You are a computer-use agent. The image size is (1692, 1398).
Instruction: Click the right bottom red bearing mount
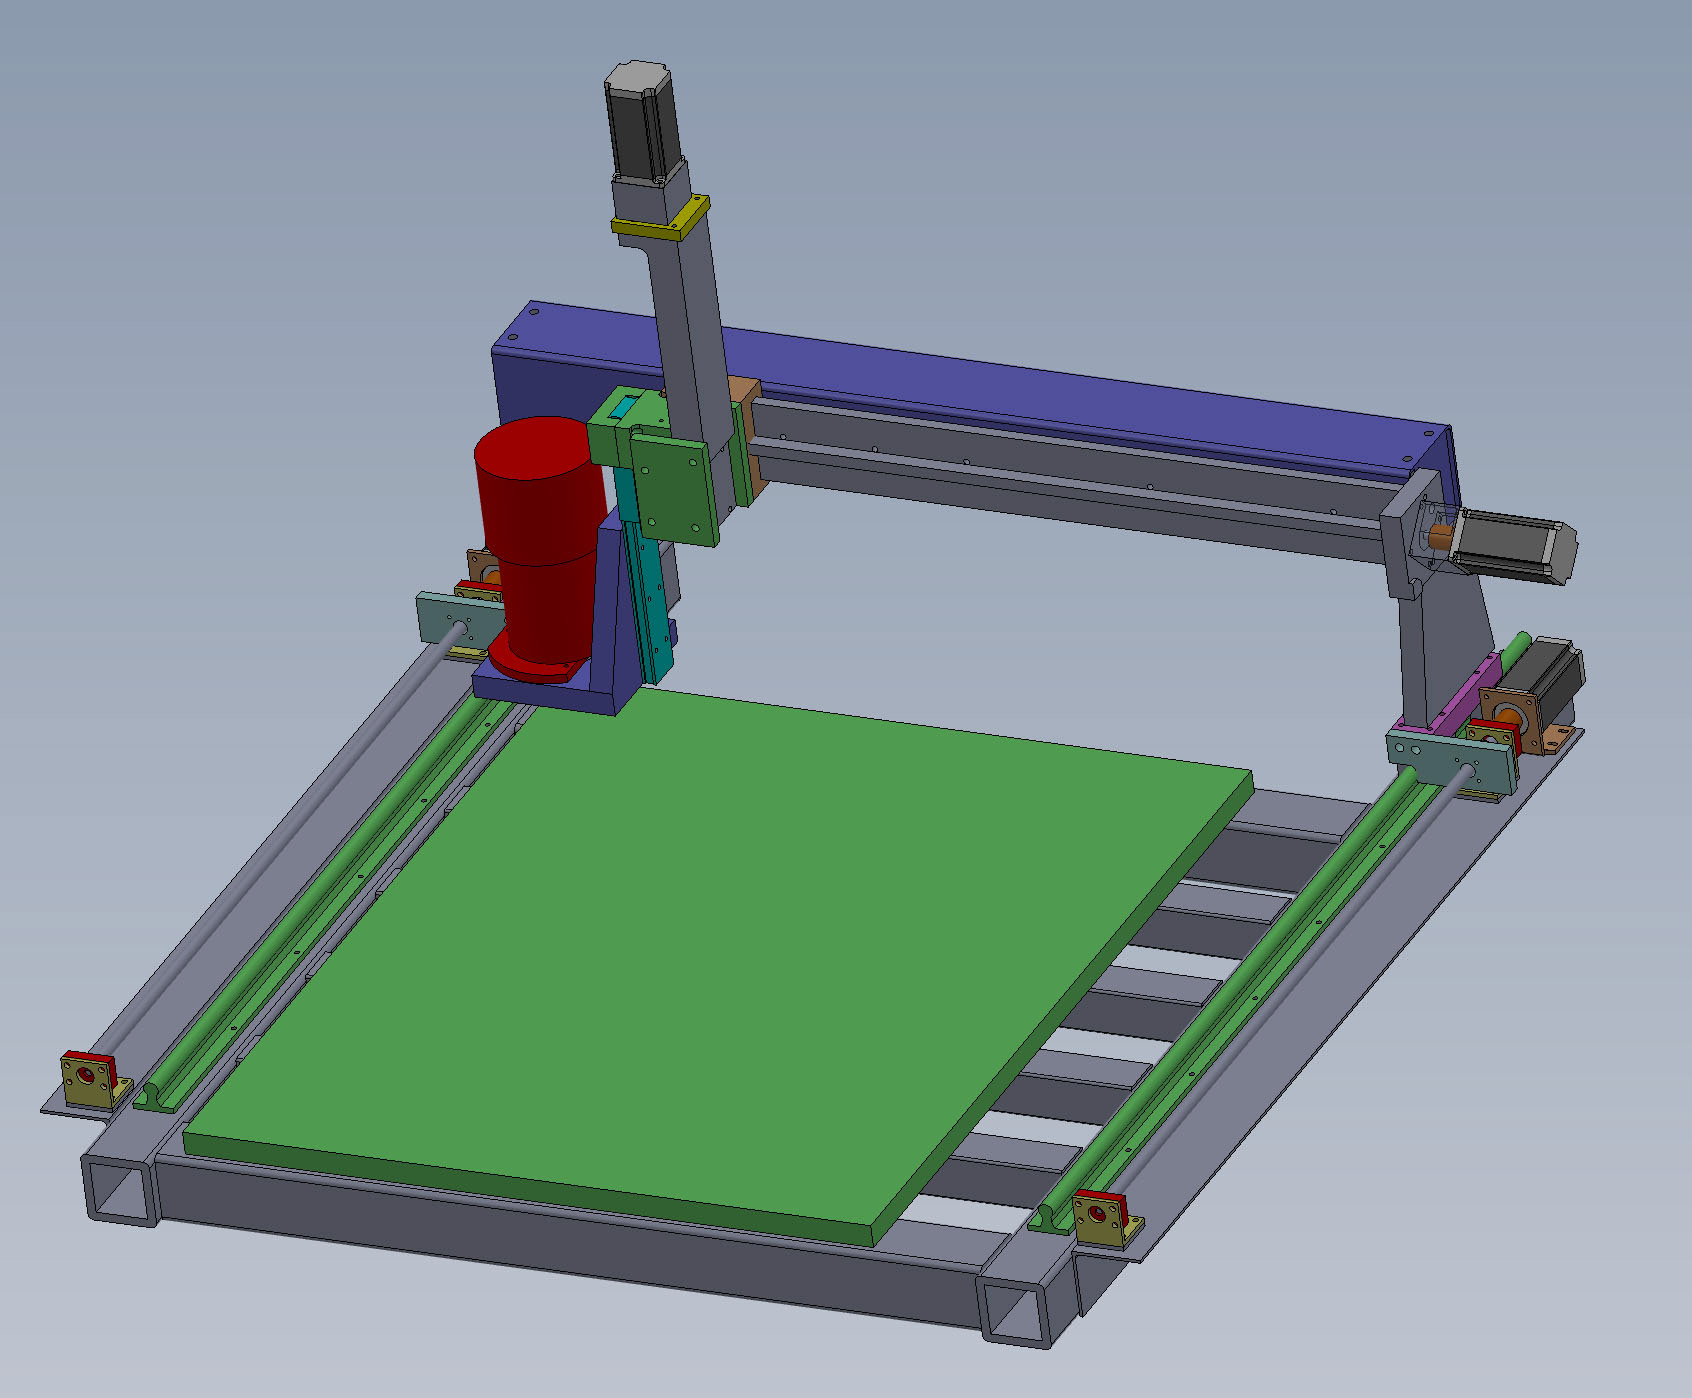(1100, 1213)
